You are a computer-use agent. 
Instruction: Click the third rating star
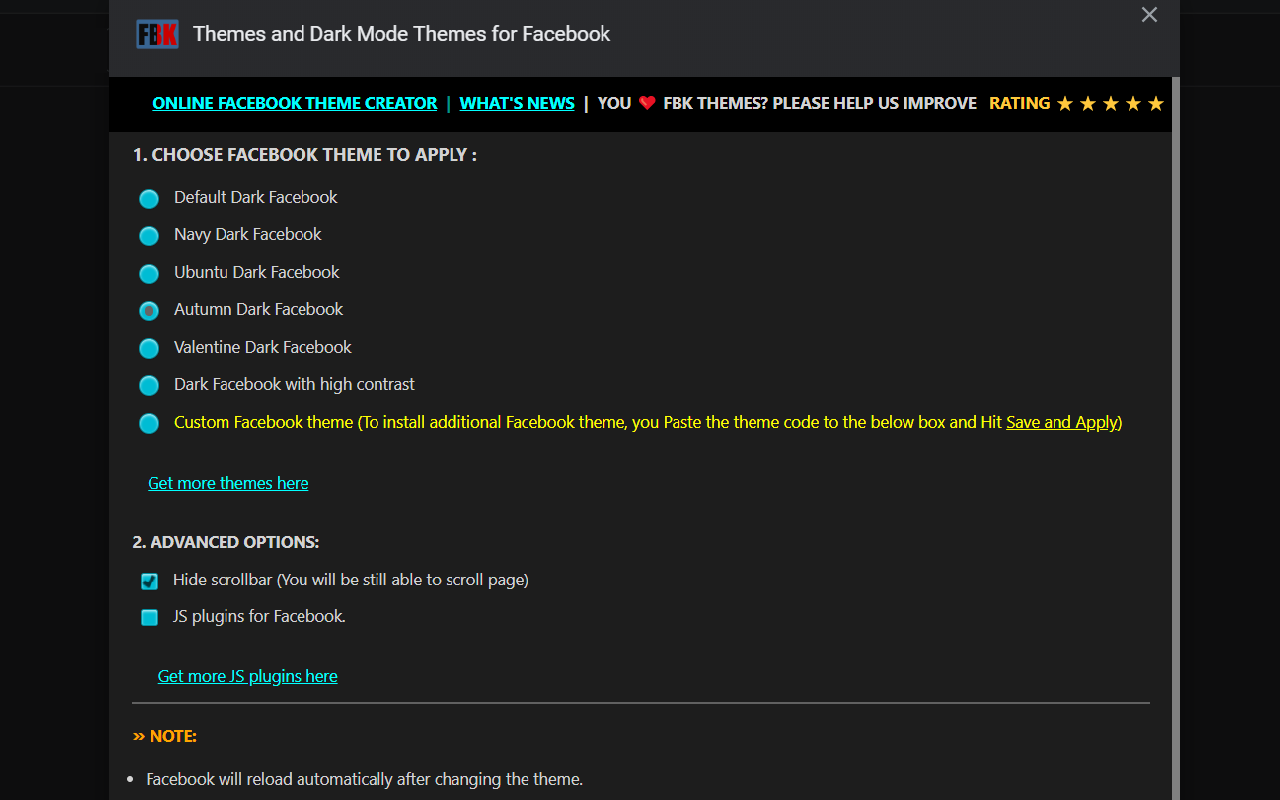[x=1111, y=104]
